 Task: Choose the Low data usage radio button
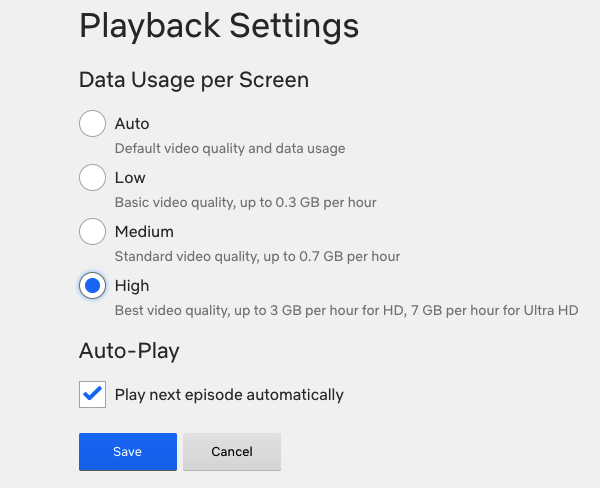pyautogui.click(x=92, y=178)
